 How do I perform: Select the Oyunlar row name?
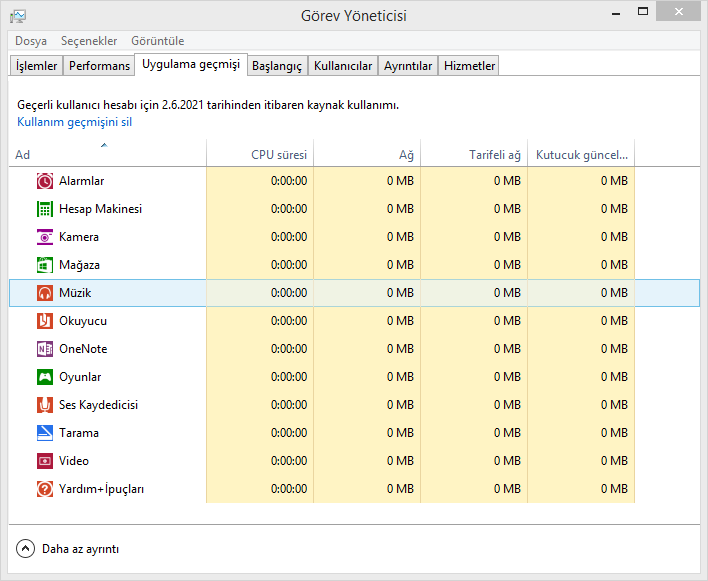pos(80,377)
